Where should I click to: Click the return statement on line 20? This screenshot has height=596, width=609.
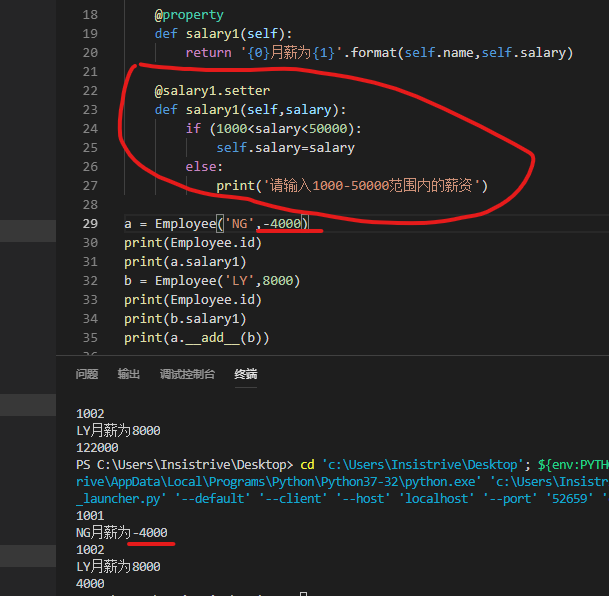point(379,53)
